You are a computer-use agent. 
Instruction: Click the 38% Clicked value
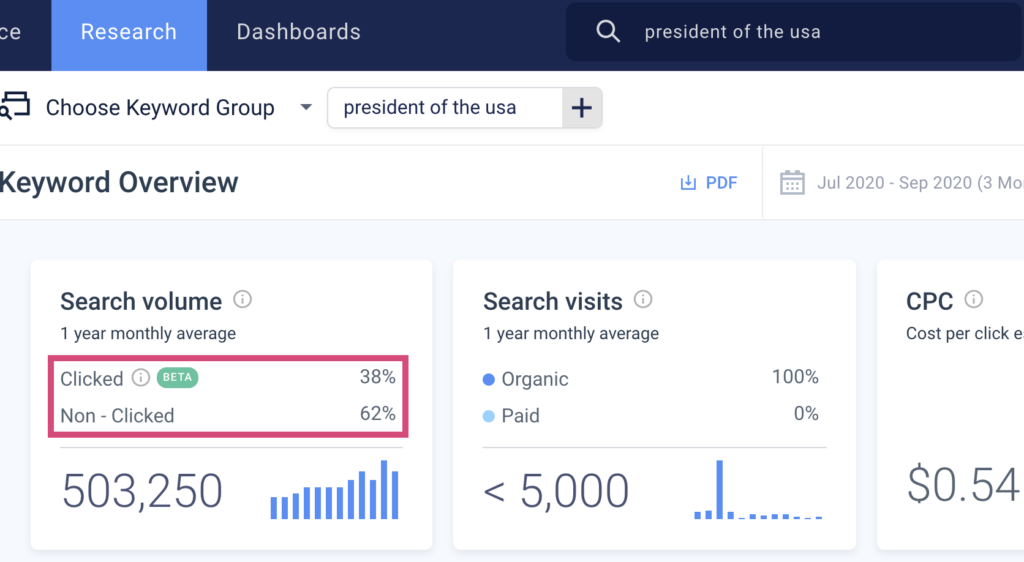pos(377,377)
